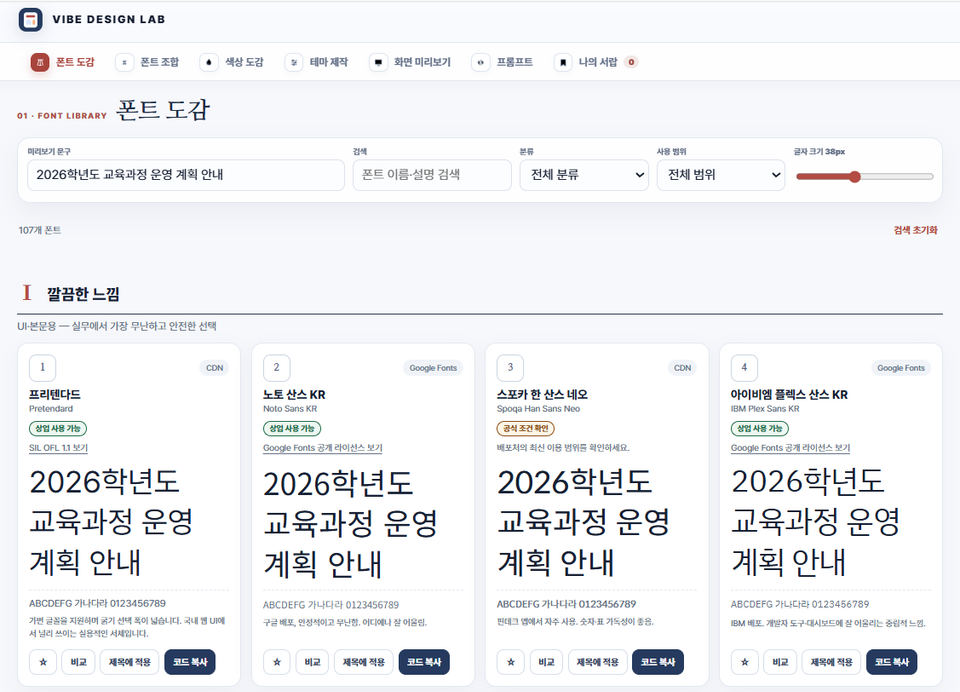
Task: Click the Spoqa Han Sans Neo subtitle
Action: point(538,408)
